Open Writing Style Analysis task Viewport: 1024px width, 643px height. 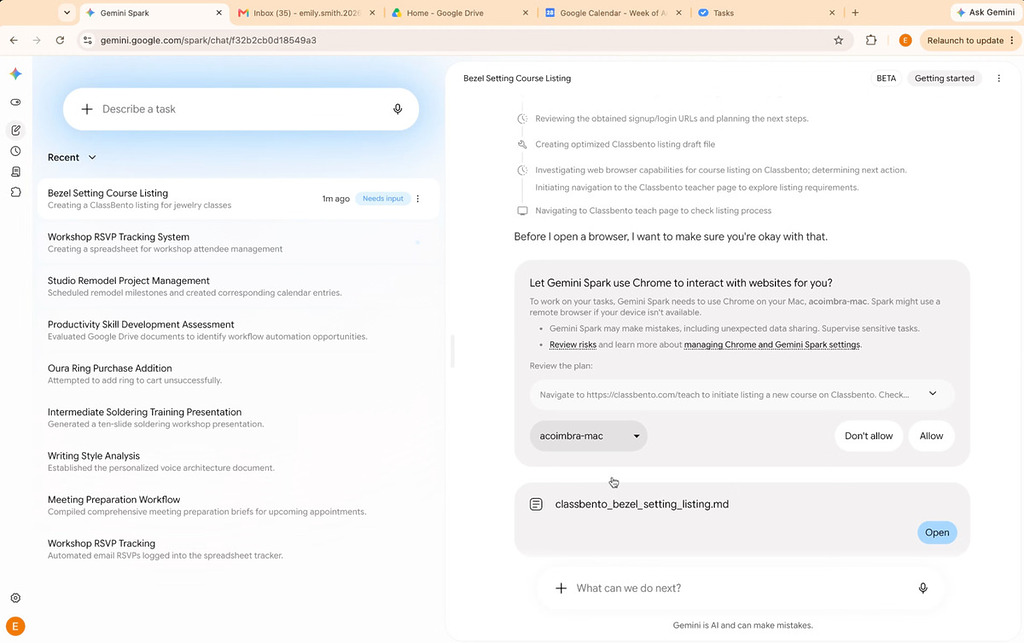(x=238, y=461)
